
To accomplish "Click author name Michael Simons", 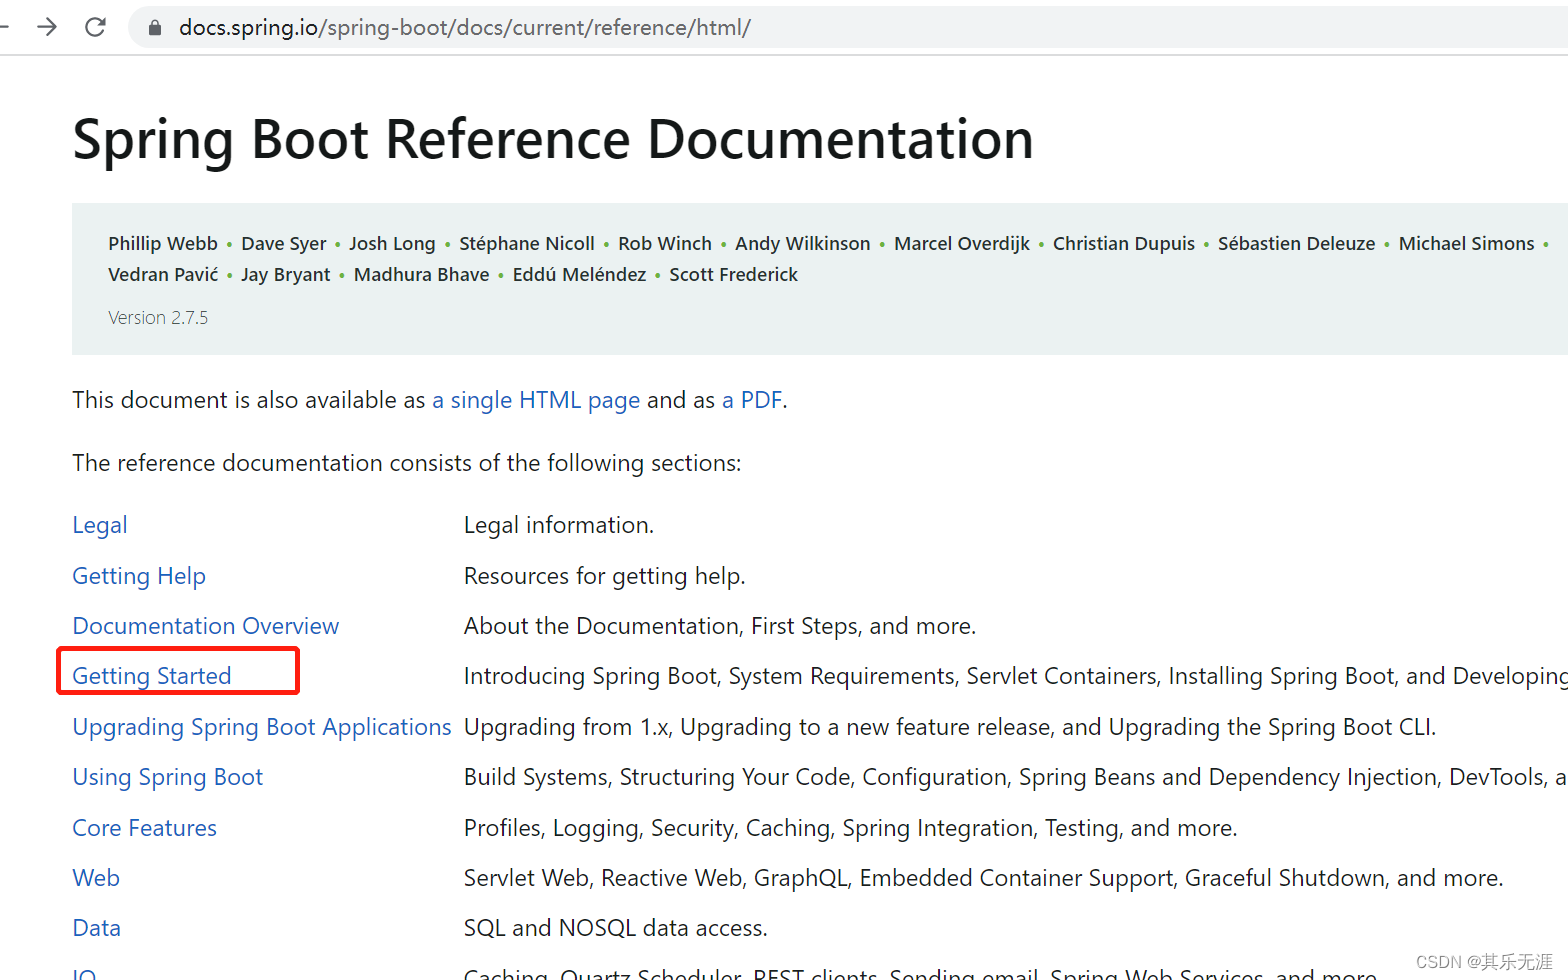I will [x=1467, y=244].
